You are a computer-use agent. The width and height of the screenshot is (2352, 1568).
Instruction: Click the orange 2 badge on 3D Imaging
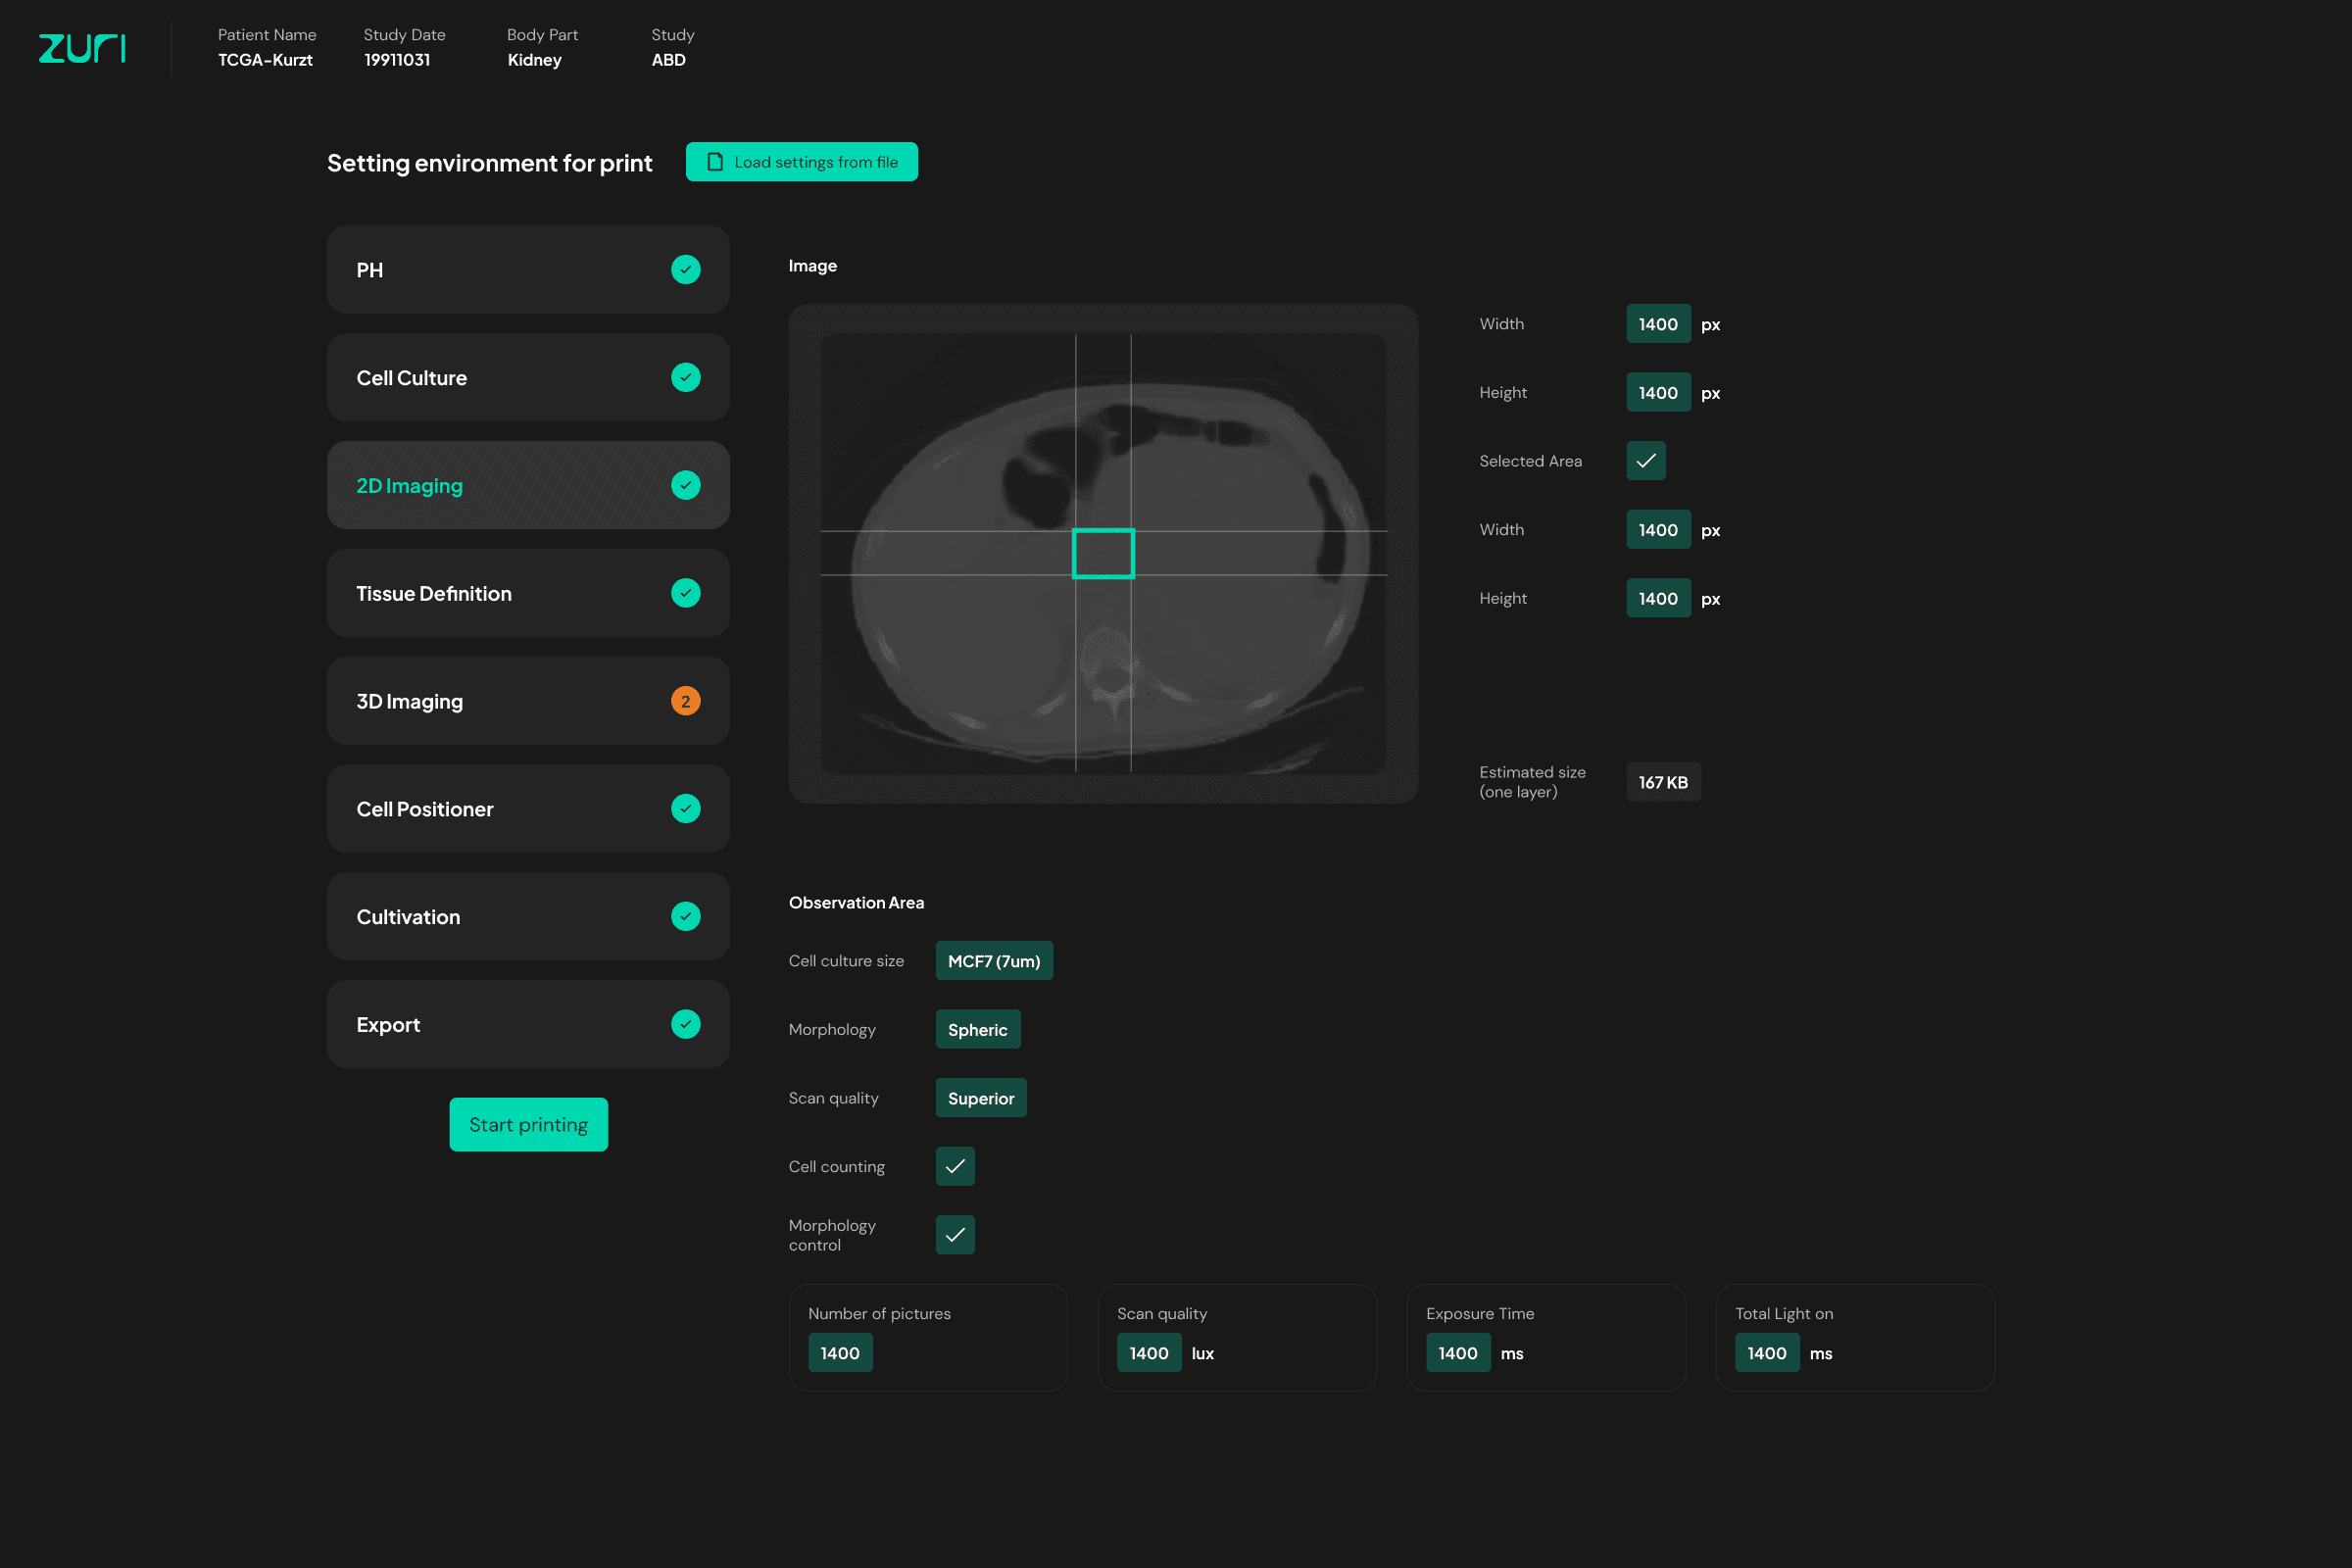click(685, 701)
